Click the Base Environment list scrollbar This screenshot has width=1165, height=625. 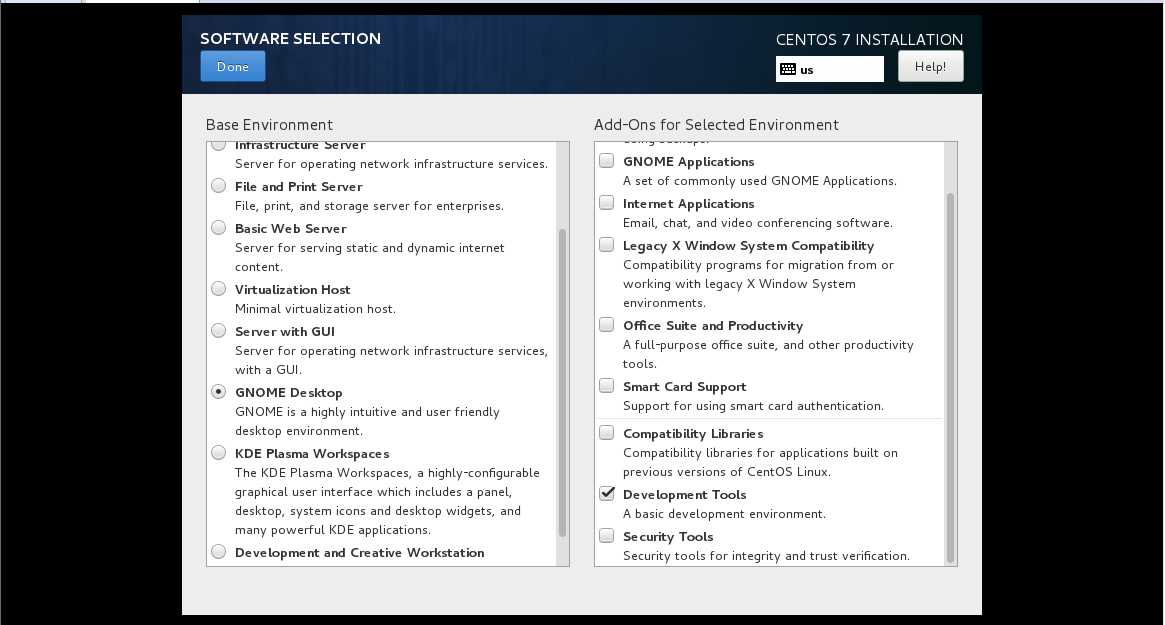pos(562,382)
